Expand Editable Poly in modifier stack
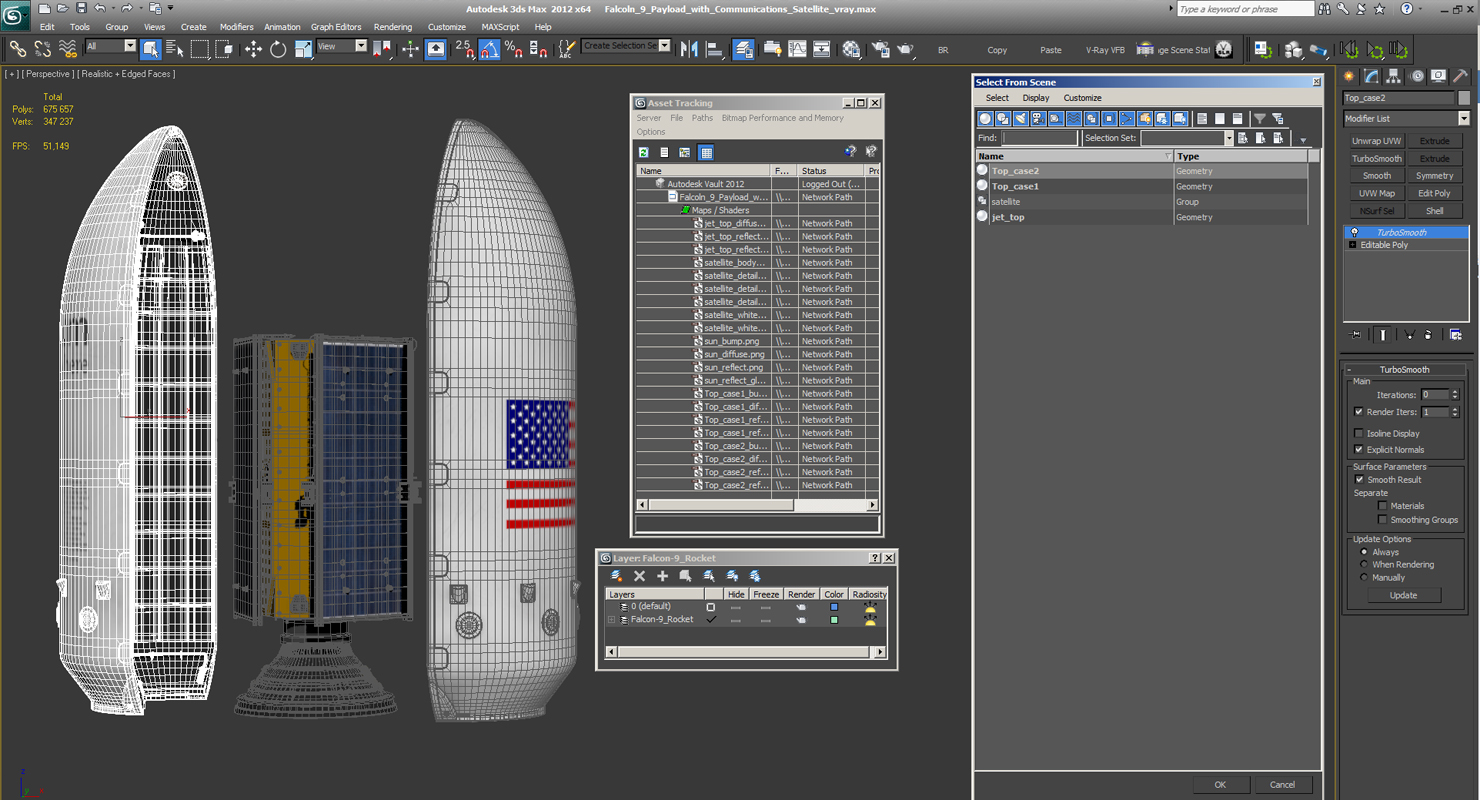This screenshot has width=1480, height=800. [x=1353, y=245]
